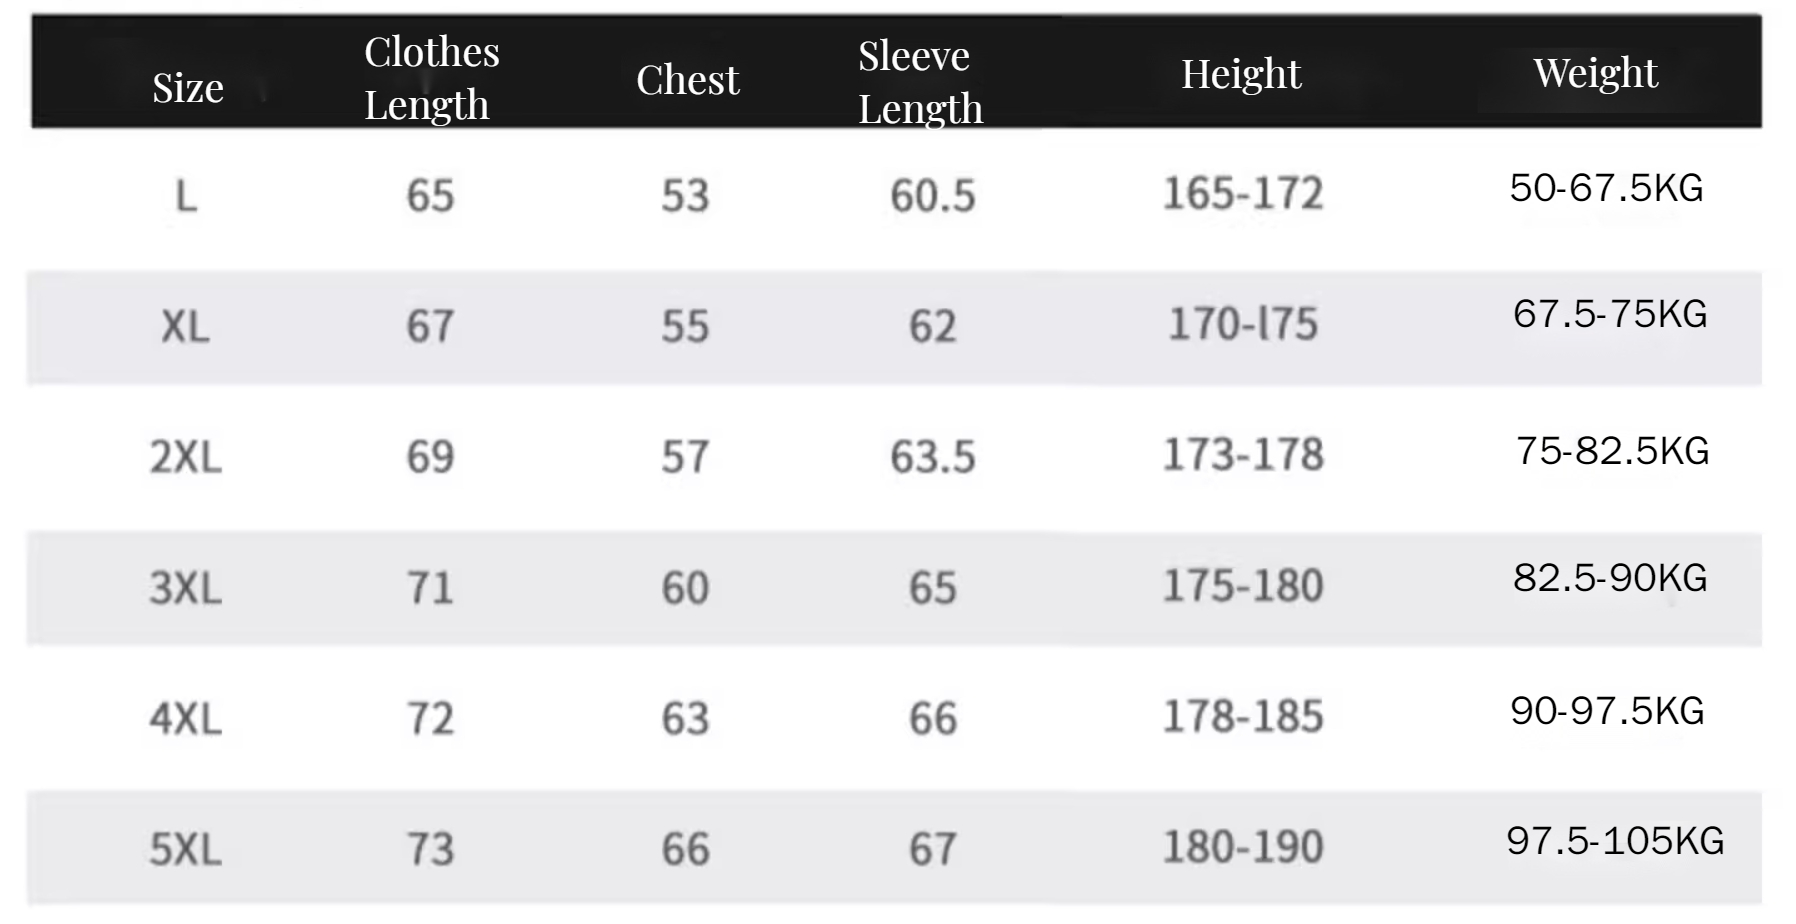Click the 50-67.5KG weight cell
This screenshot has width=1796, height=924.
point(1606,188)
